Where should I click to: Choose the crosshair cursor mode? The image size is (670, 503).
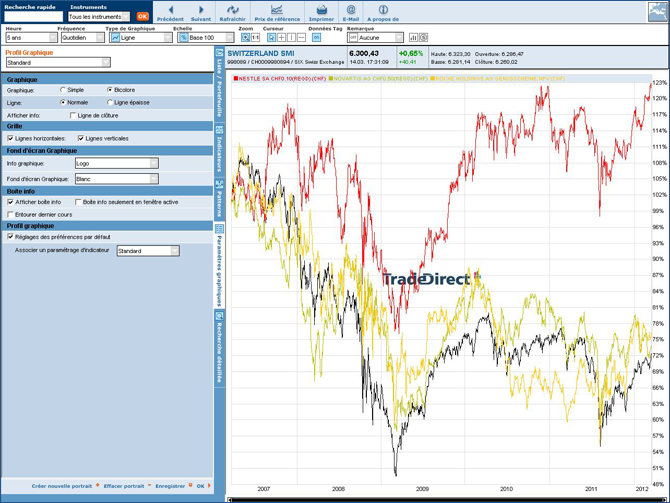(x=282, y=38)
